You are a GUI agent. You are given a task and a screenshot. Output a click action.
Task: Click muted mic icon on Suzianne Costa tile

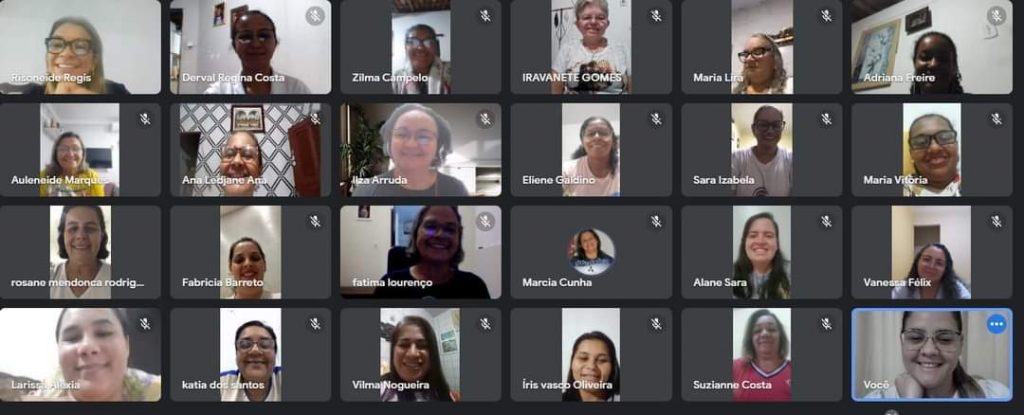click(826, 324)
